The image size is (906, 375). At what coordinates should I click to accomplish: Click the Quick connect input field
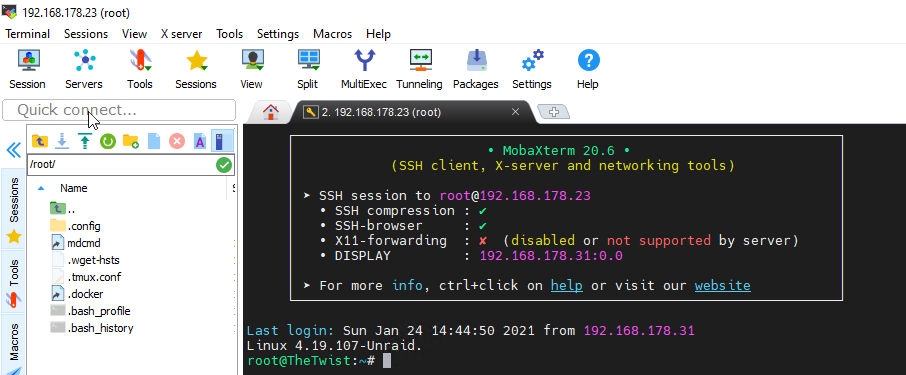tap(119, 110)
